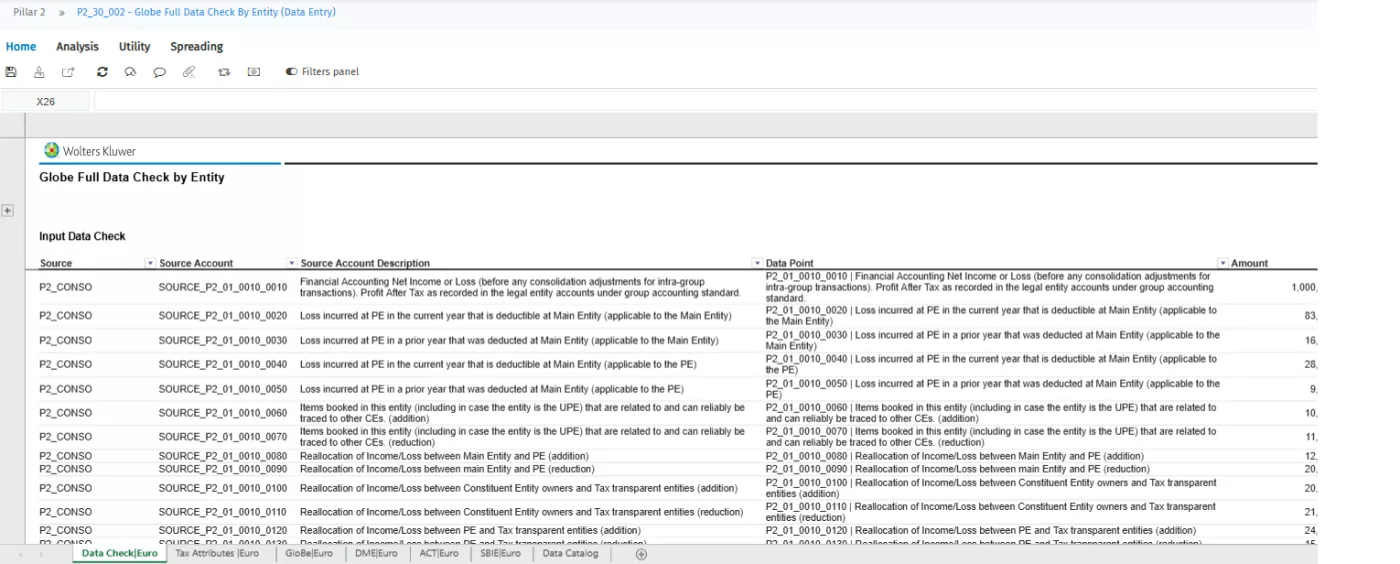Open the Data Point column filter dropdown
The image size is (1400, 564).
tap(1222, 263)
